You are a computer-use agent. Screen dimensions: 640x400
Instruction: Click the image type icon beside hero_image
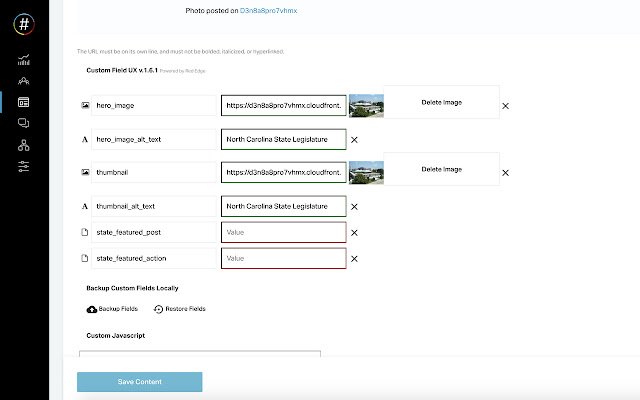click(x=85, y=105)
